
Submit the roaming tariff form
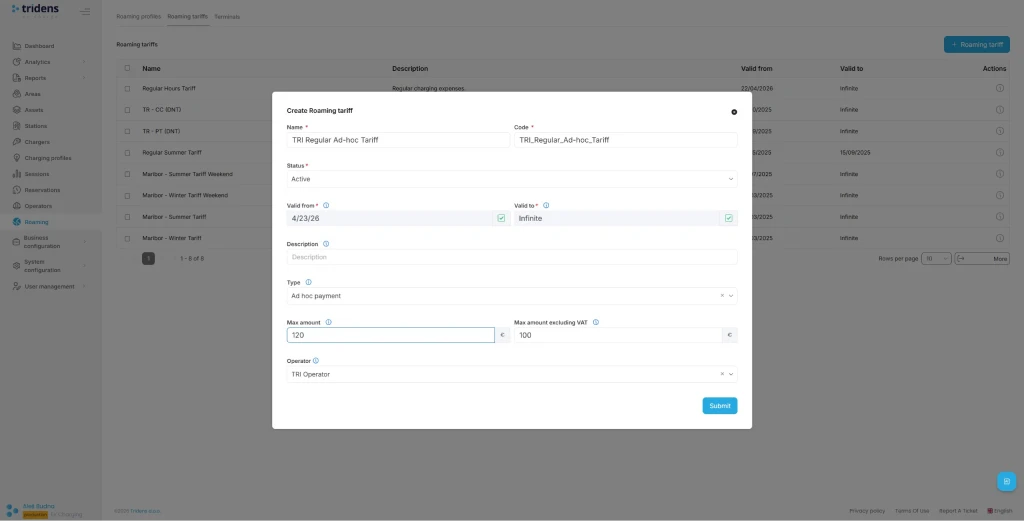[x=719, y=406]
